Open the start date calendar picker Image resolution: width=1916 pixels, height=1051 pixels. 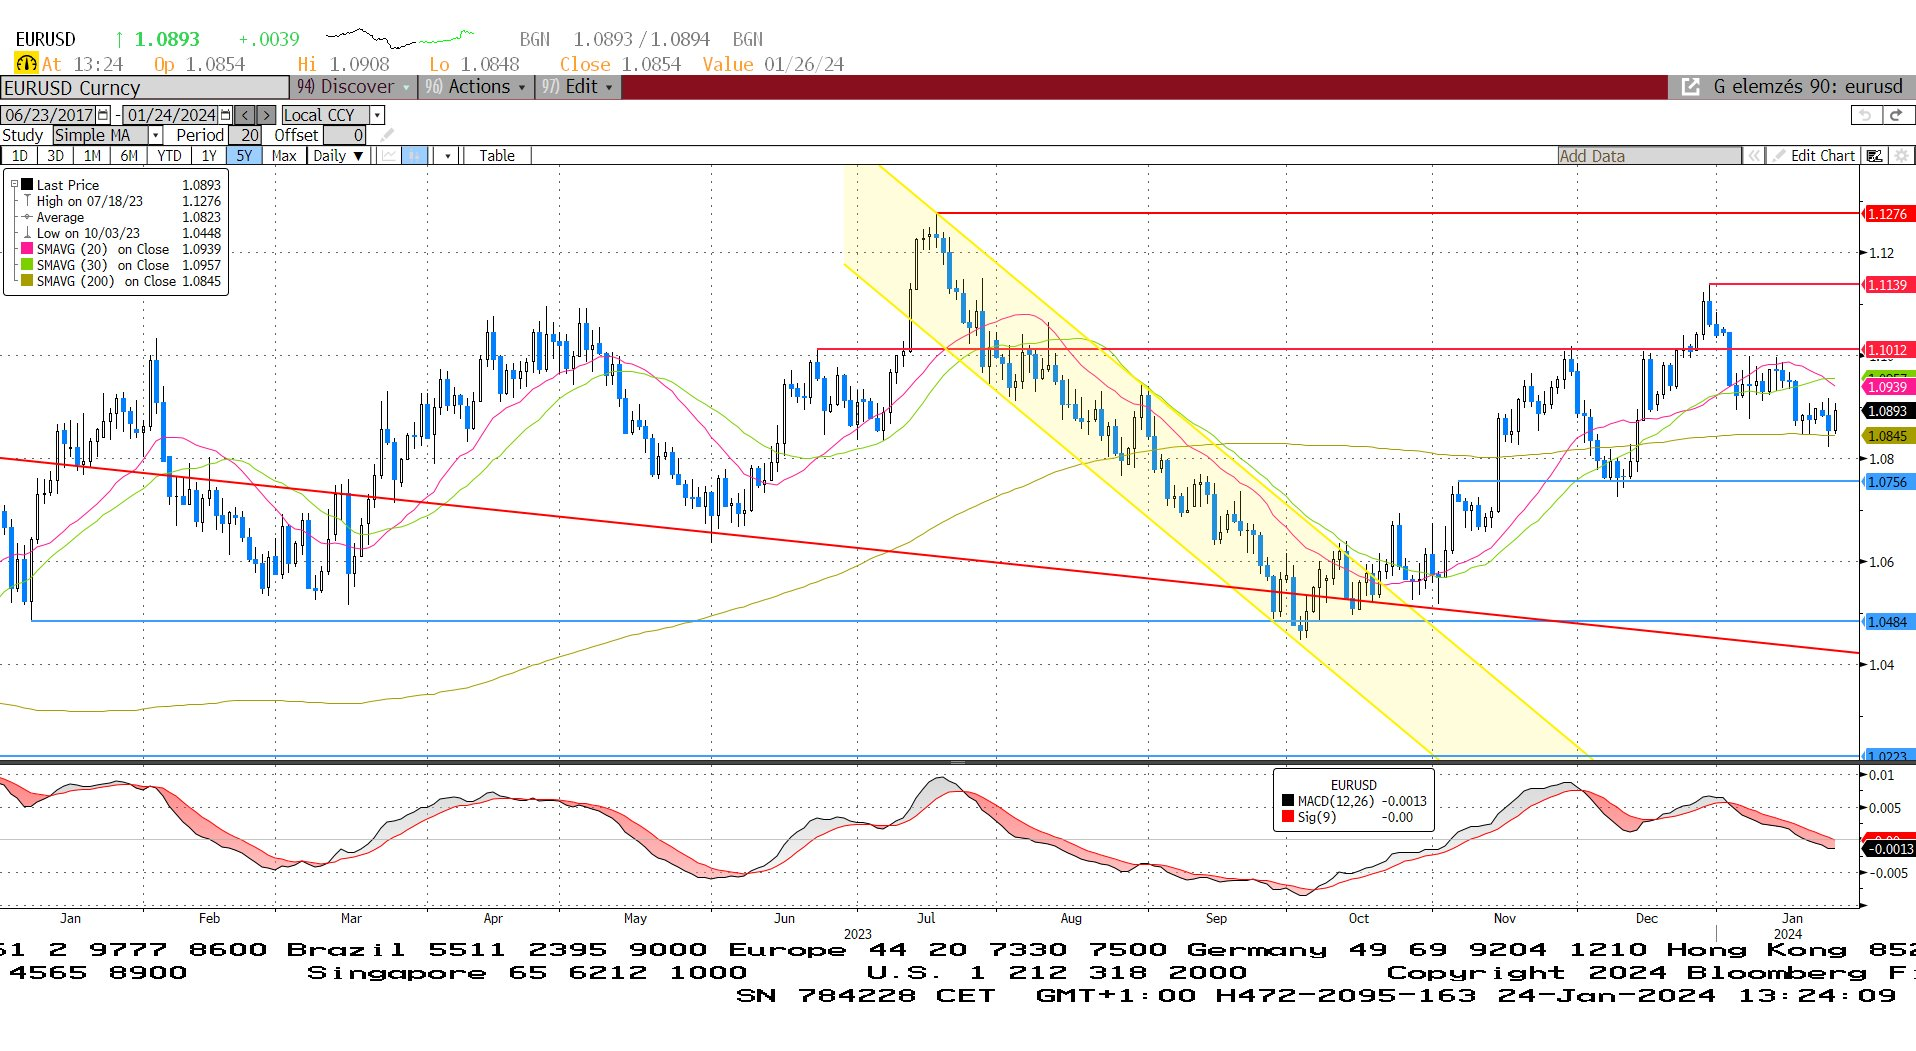point(103,115)
